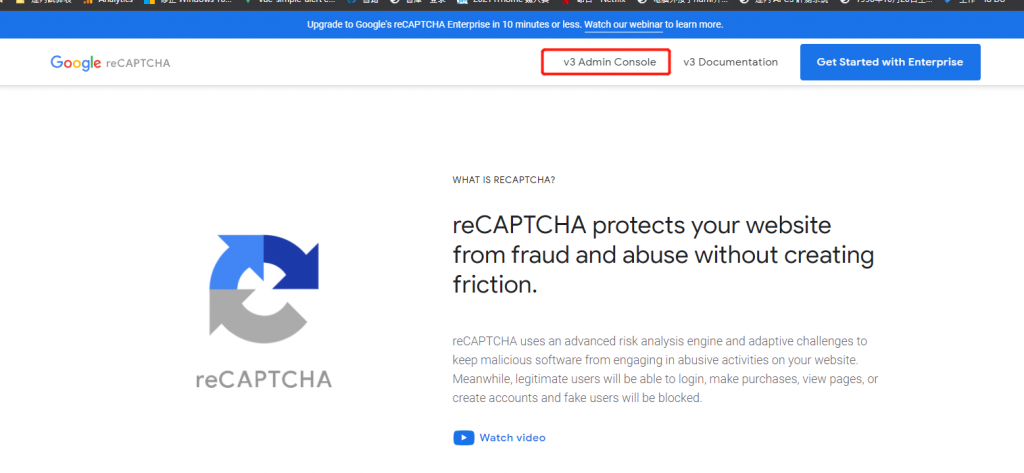The image size is (1024, 473).
Task: Click Get Started with Enterprise button
Action: pyautogui.click(x=889, y=62)
